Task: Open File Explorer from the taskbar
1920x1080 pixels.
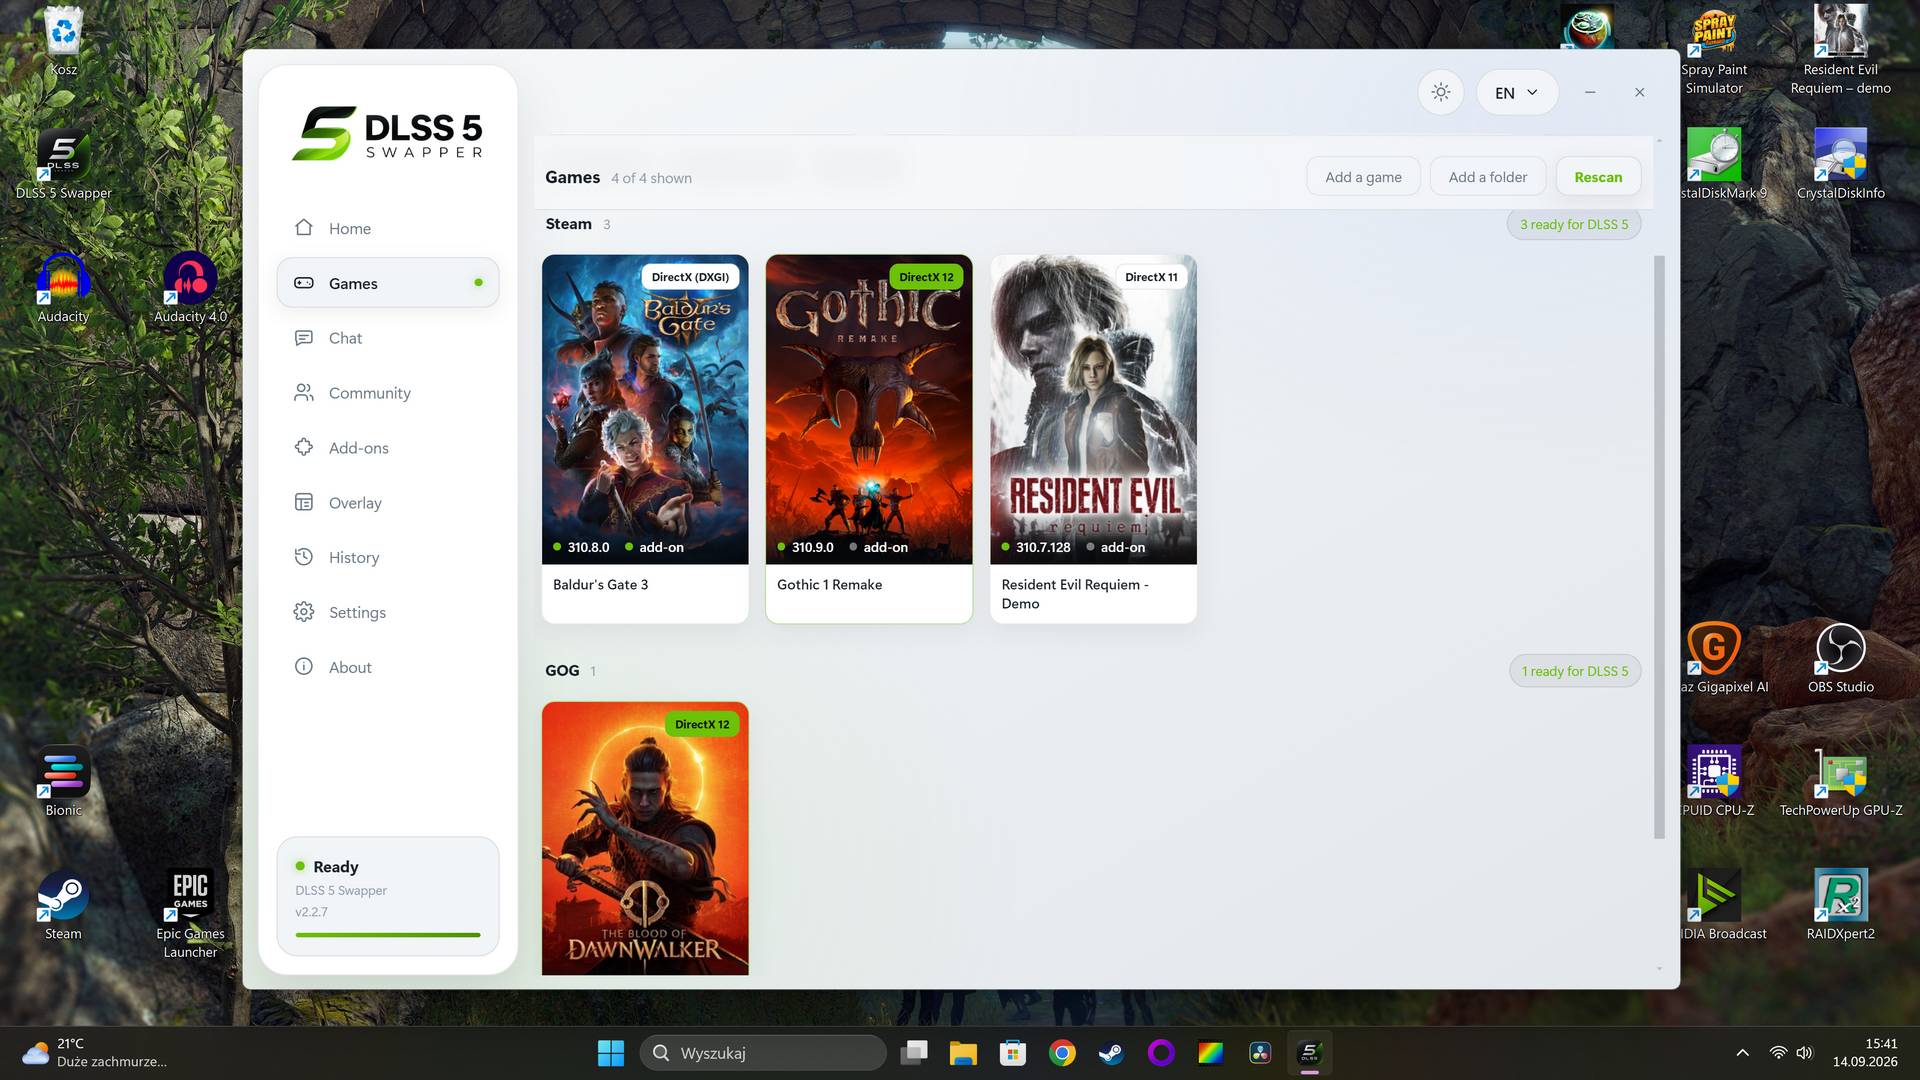Action: (962, 1053)
